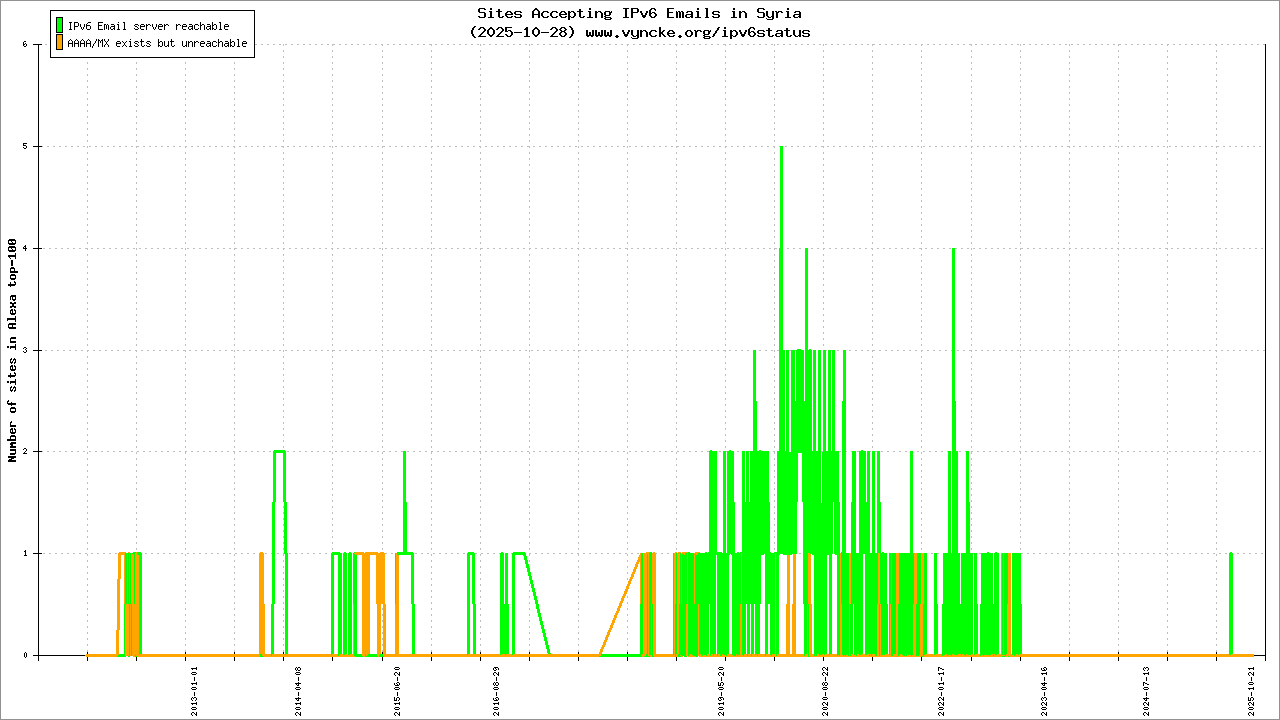Click the 2014-04-08 date on x-axis
Image resolution: width=1280 pixels, height=720 pixels.
click(297, 691)
